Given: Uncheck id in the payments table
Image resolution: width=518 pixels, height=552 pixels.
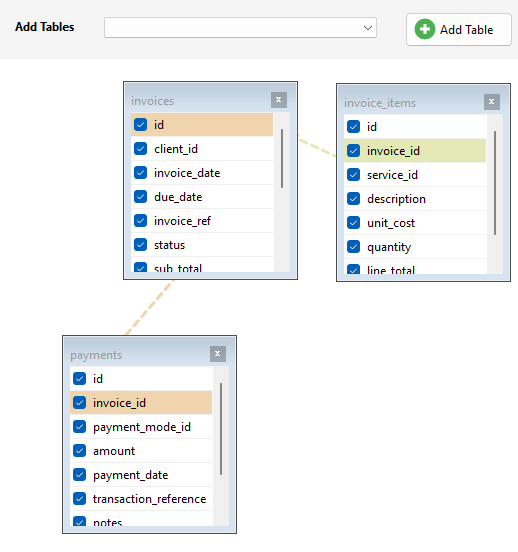Looking at the screenshot, I should [x=80, y=379].
